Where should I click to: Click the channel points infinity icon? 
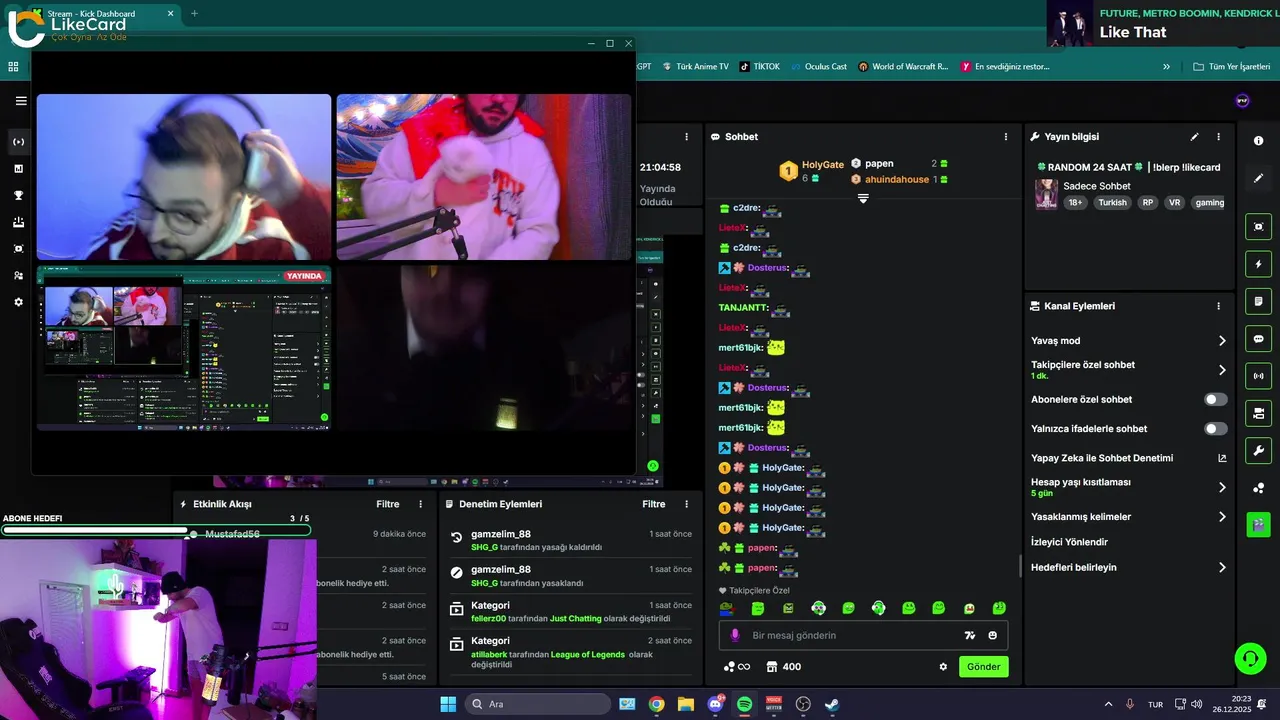[736, 667]
